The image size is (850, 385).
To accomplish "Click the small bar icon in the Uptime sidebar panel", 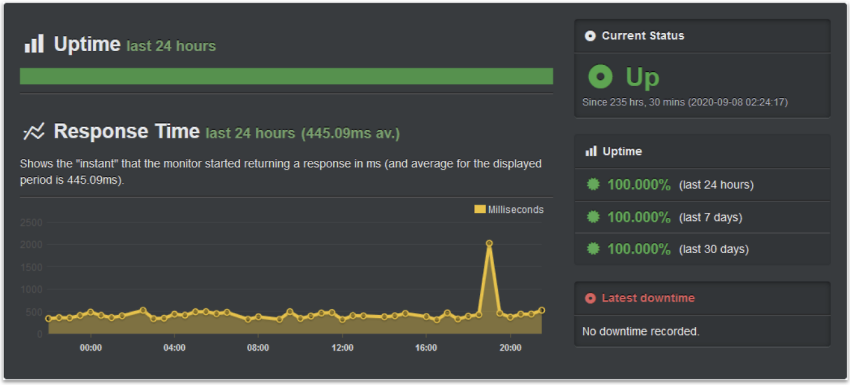I will coord(591,151).
